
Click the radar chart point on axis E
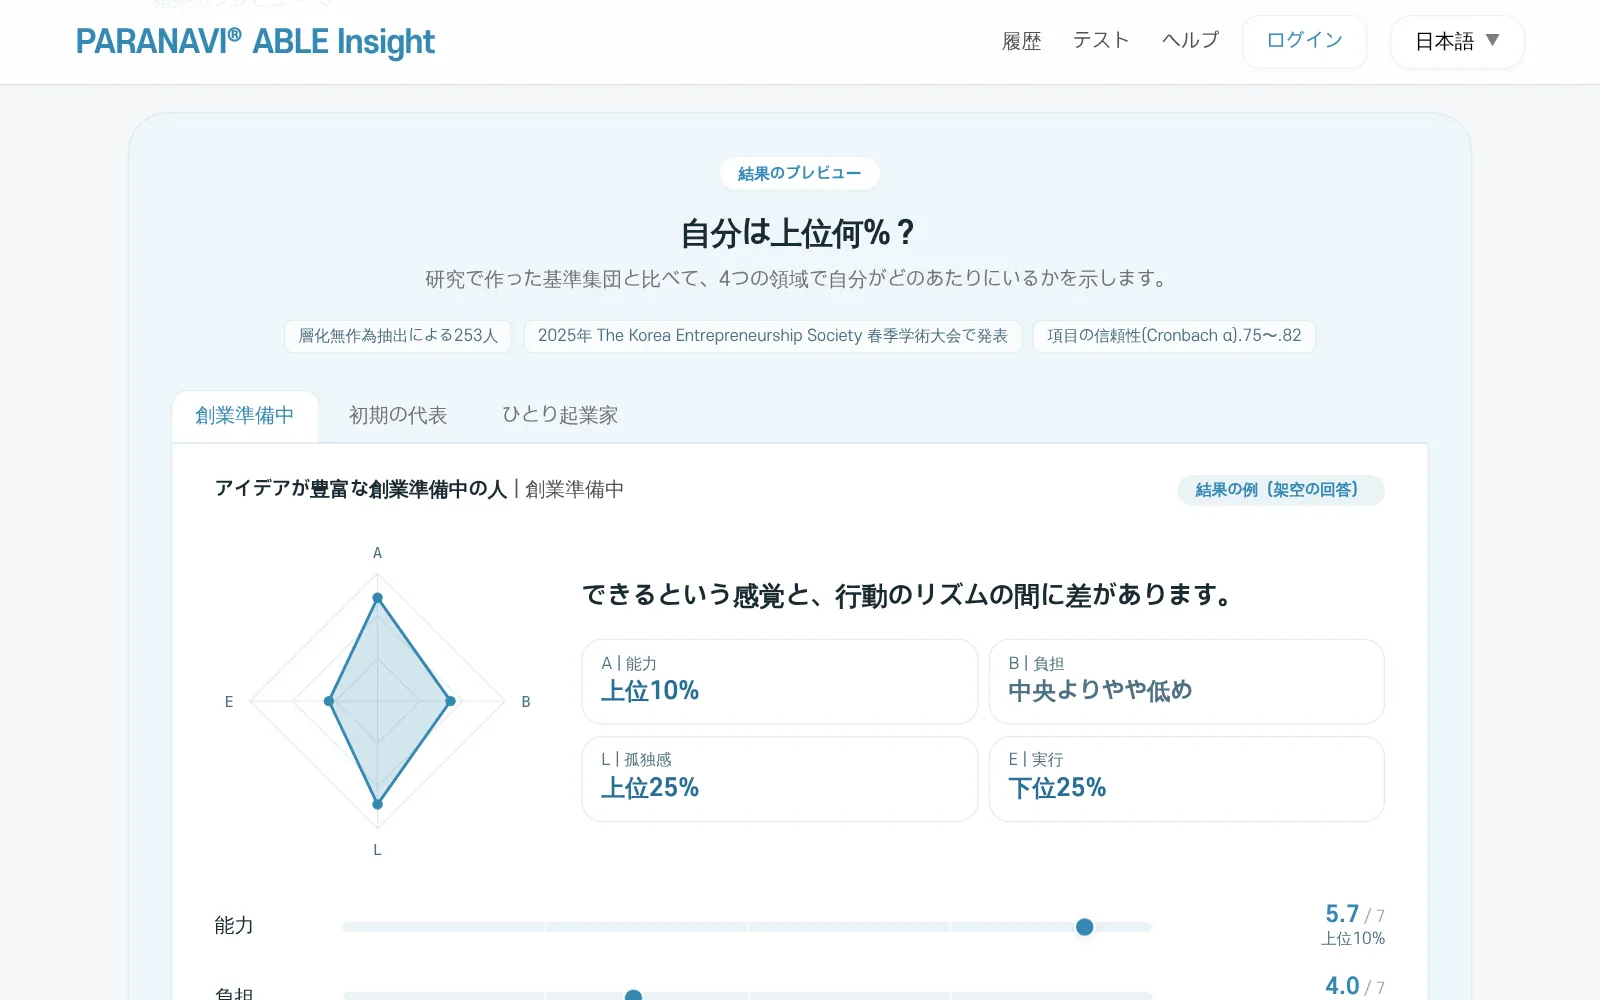(329, 701)
